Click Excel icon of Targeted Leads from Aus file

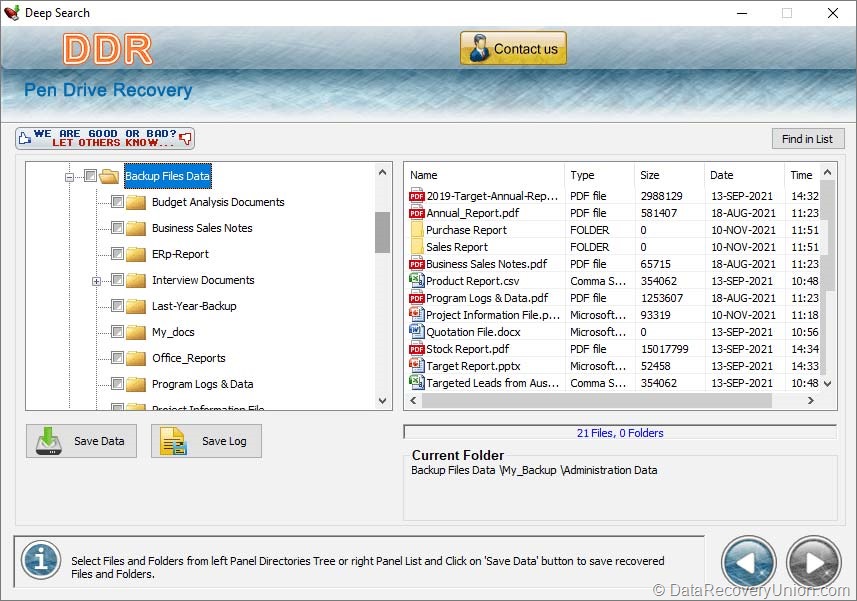click(417, 382)
